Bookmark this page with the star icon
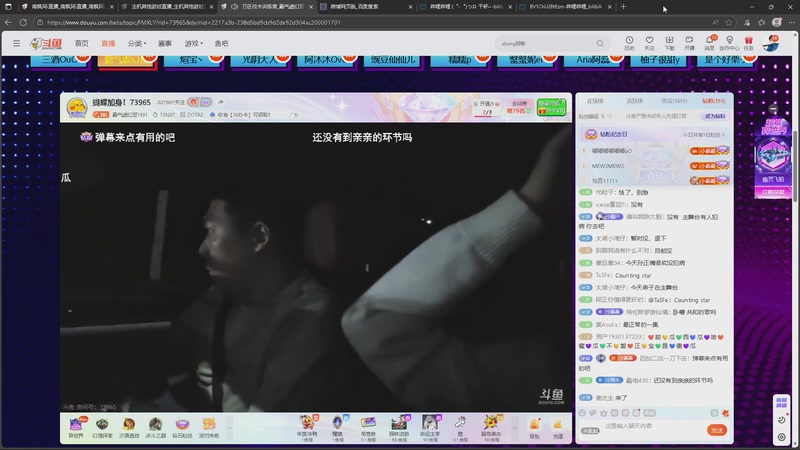 tap(729, 22)
